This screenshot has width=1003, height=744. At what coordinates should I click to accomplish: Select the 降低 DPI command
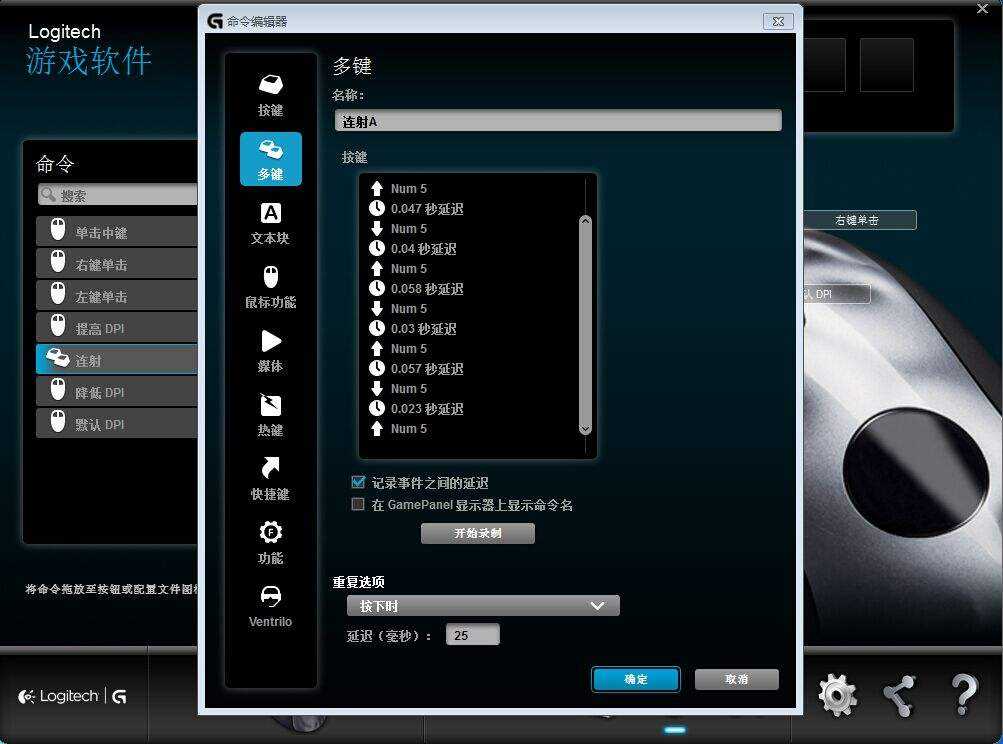(x=116, y=392)
